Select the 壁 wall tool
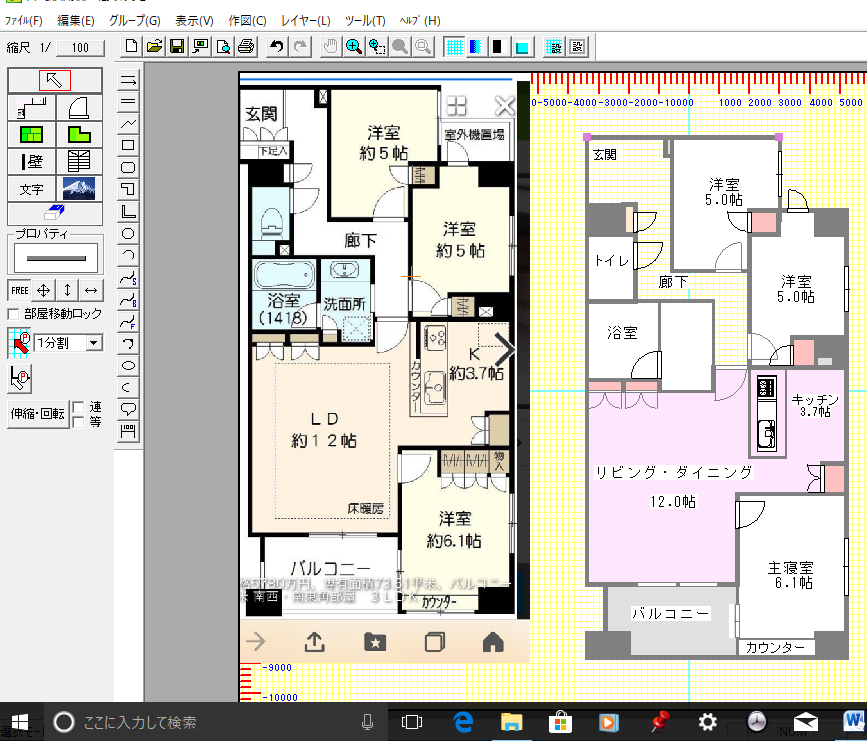867x741 pixels. click(x=31, y=160)
